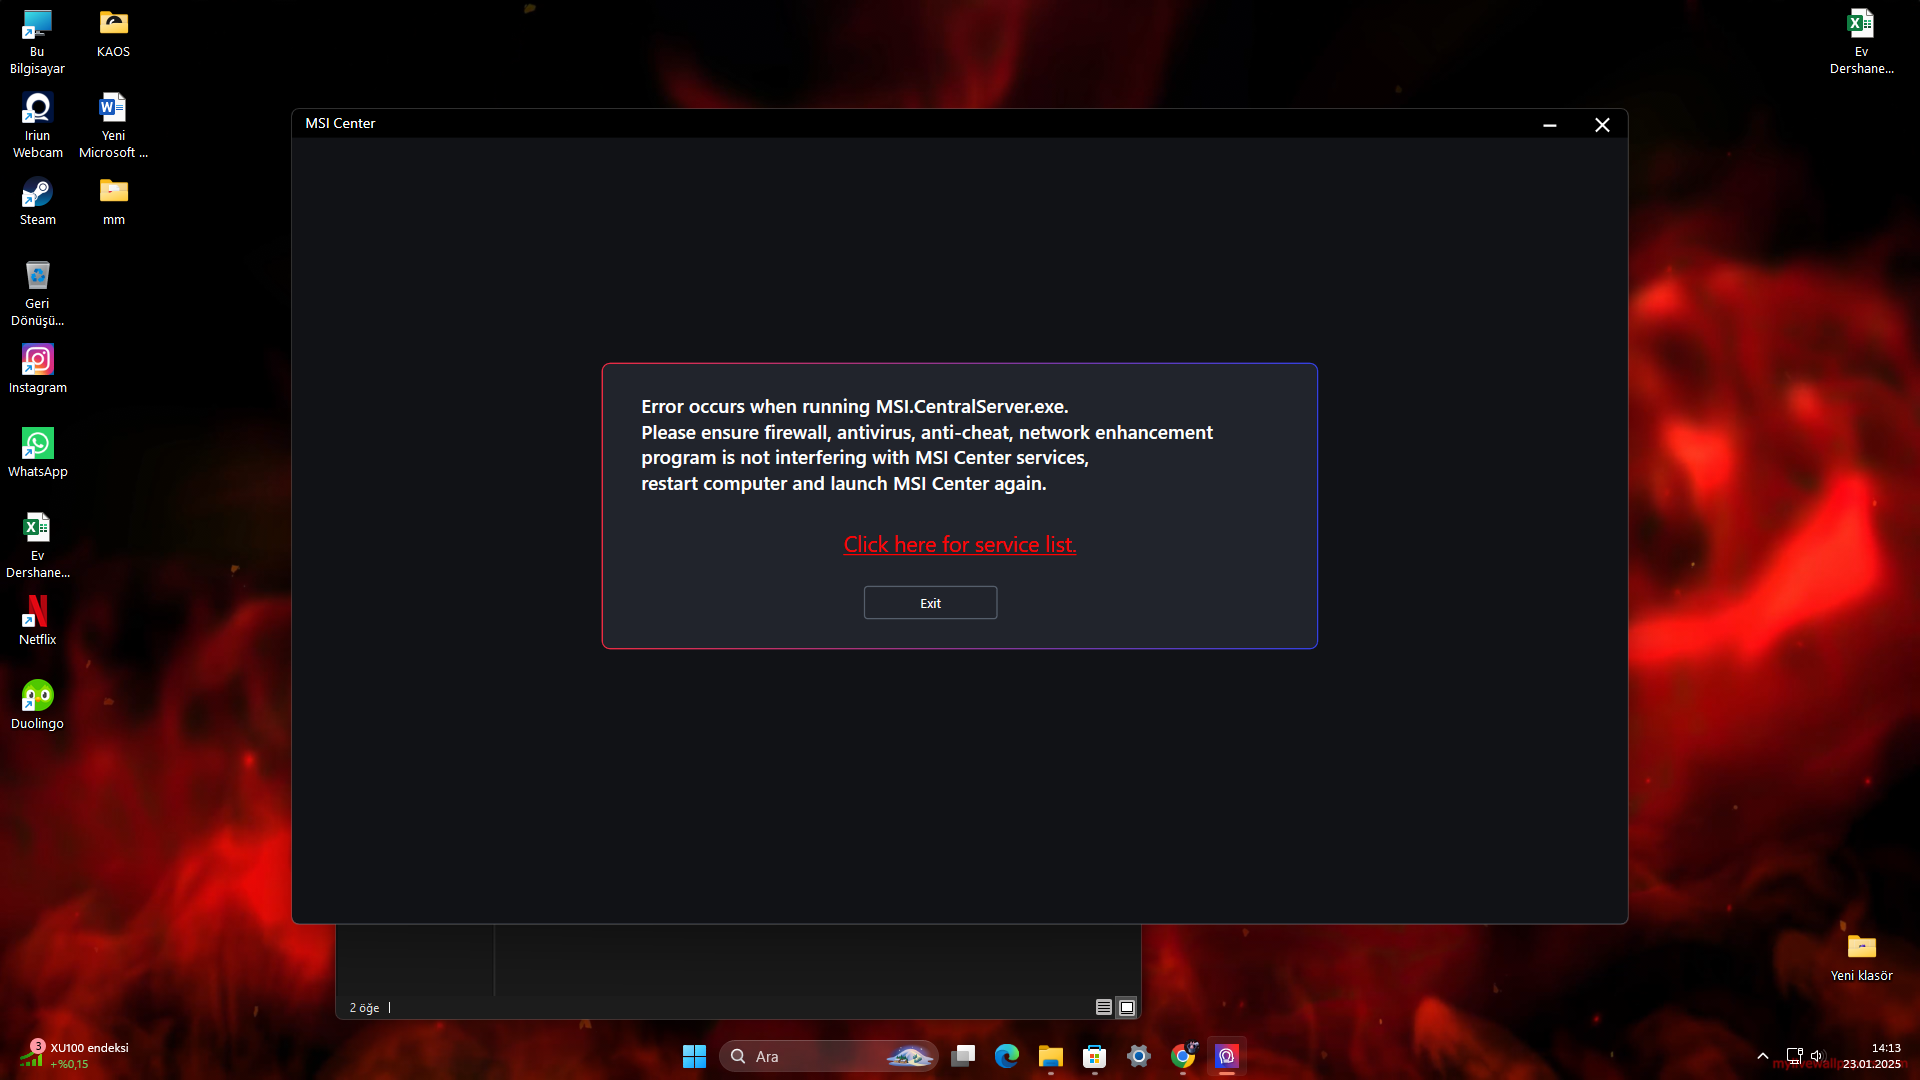Launch Microsoft Edge from the taskbar
The image size is (1920, 1080).
[1007, 1056]
